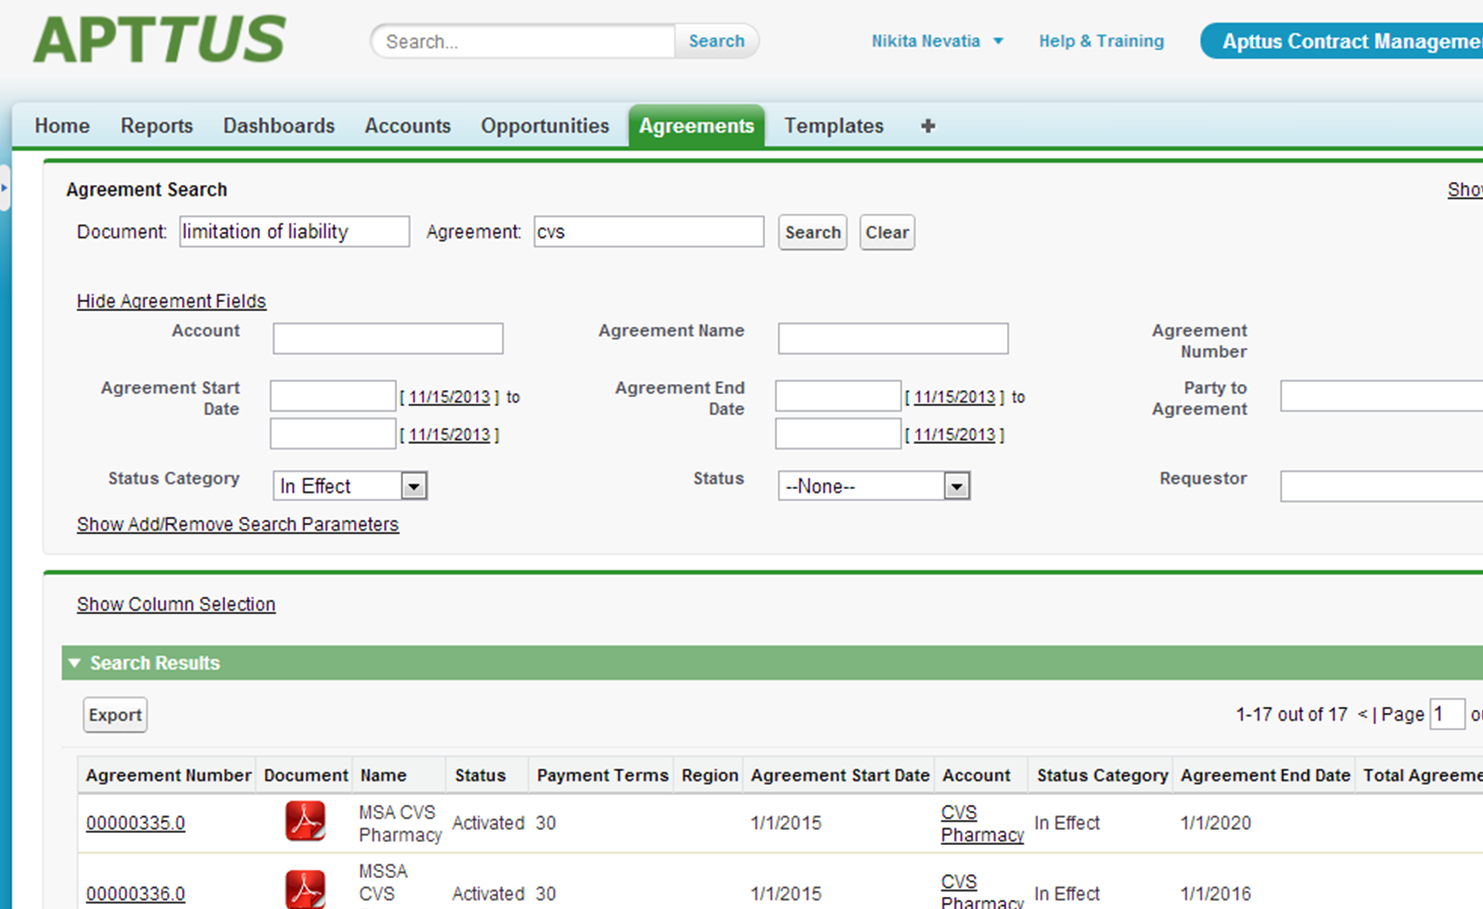Click the plus icon to add tabs
Screen dimensions: 1483x909
928,126
